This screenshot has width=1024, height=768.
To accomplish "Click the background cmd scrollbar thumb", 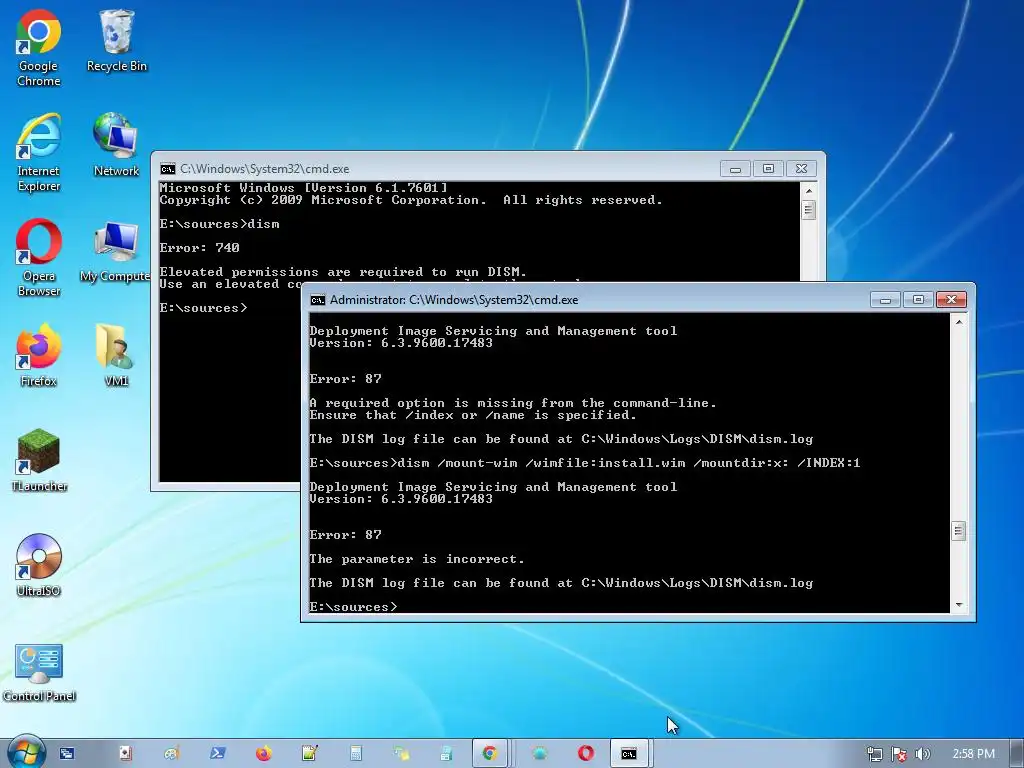I will (808, 210).
